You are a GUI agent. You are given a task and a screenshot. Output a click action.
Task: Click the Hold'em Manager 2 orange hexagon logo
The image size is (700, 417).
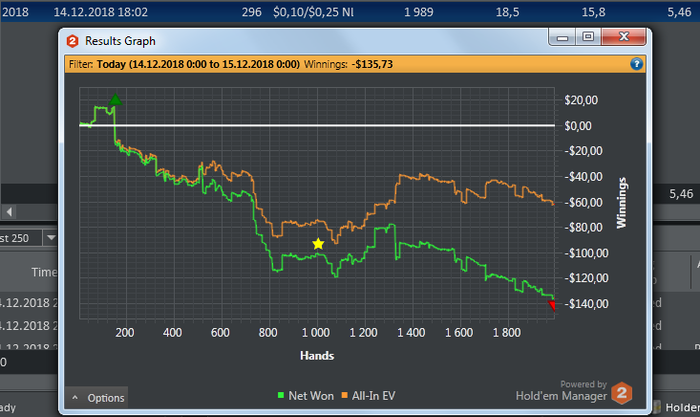pyautogui.click(x=621, y=393)
